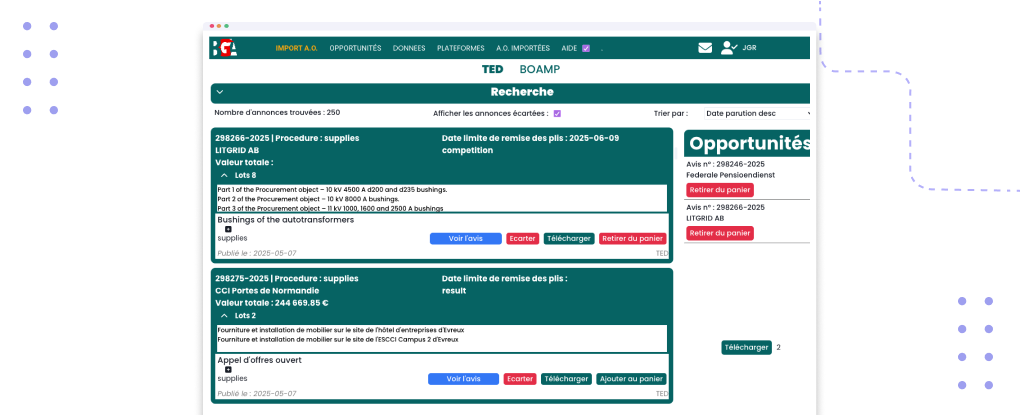Uncheck Afficher les annonces écartées checkbox
Viewport: 1020px width, 415px height.
(x=557, y=113)
